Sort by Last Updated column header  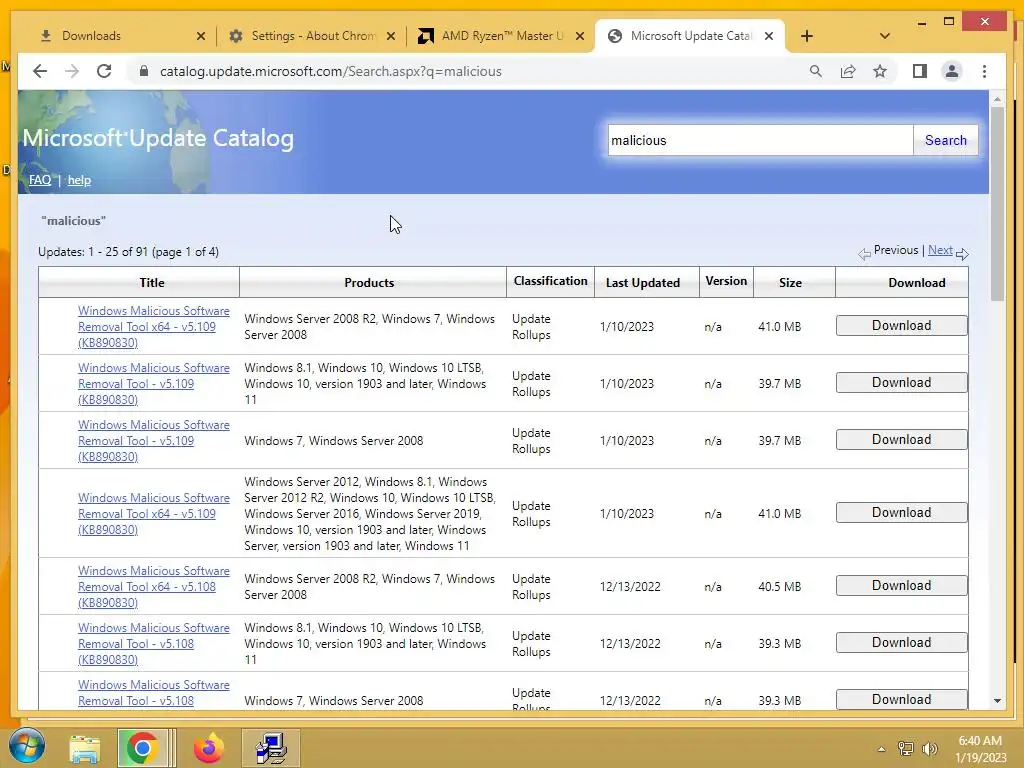pyautogui.click(x=643, y=282)
